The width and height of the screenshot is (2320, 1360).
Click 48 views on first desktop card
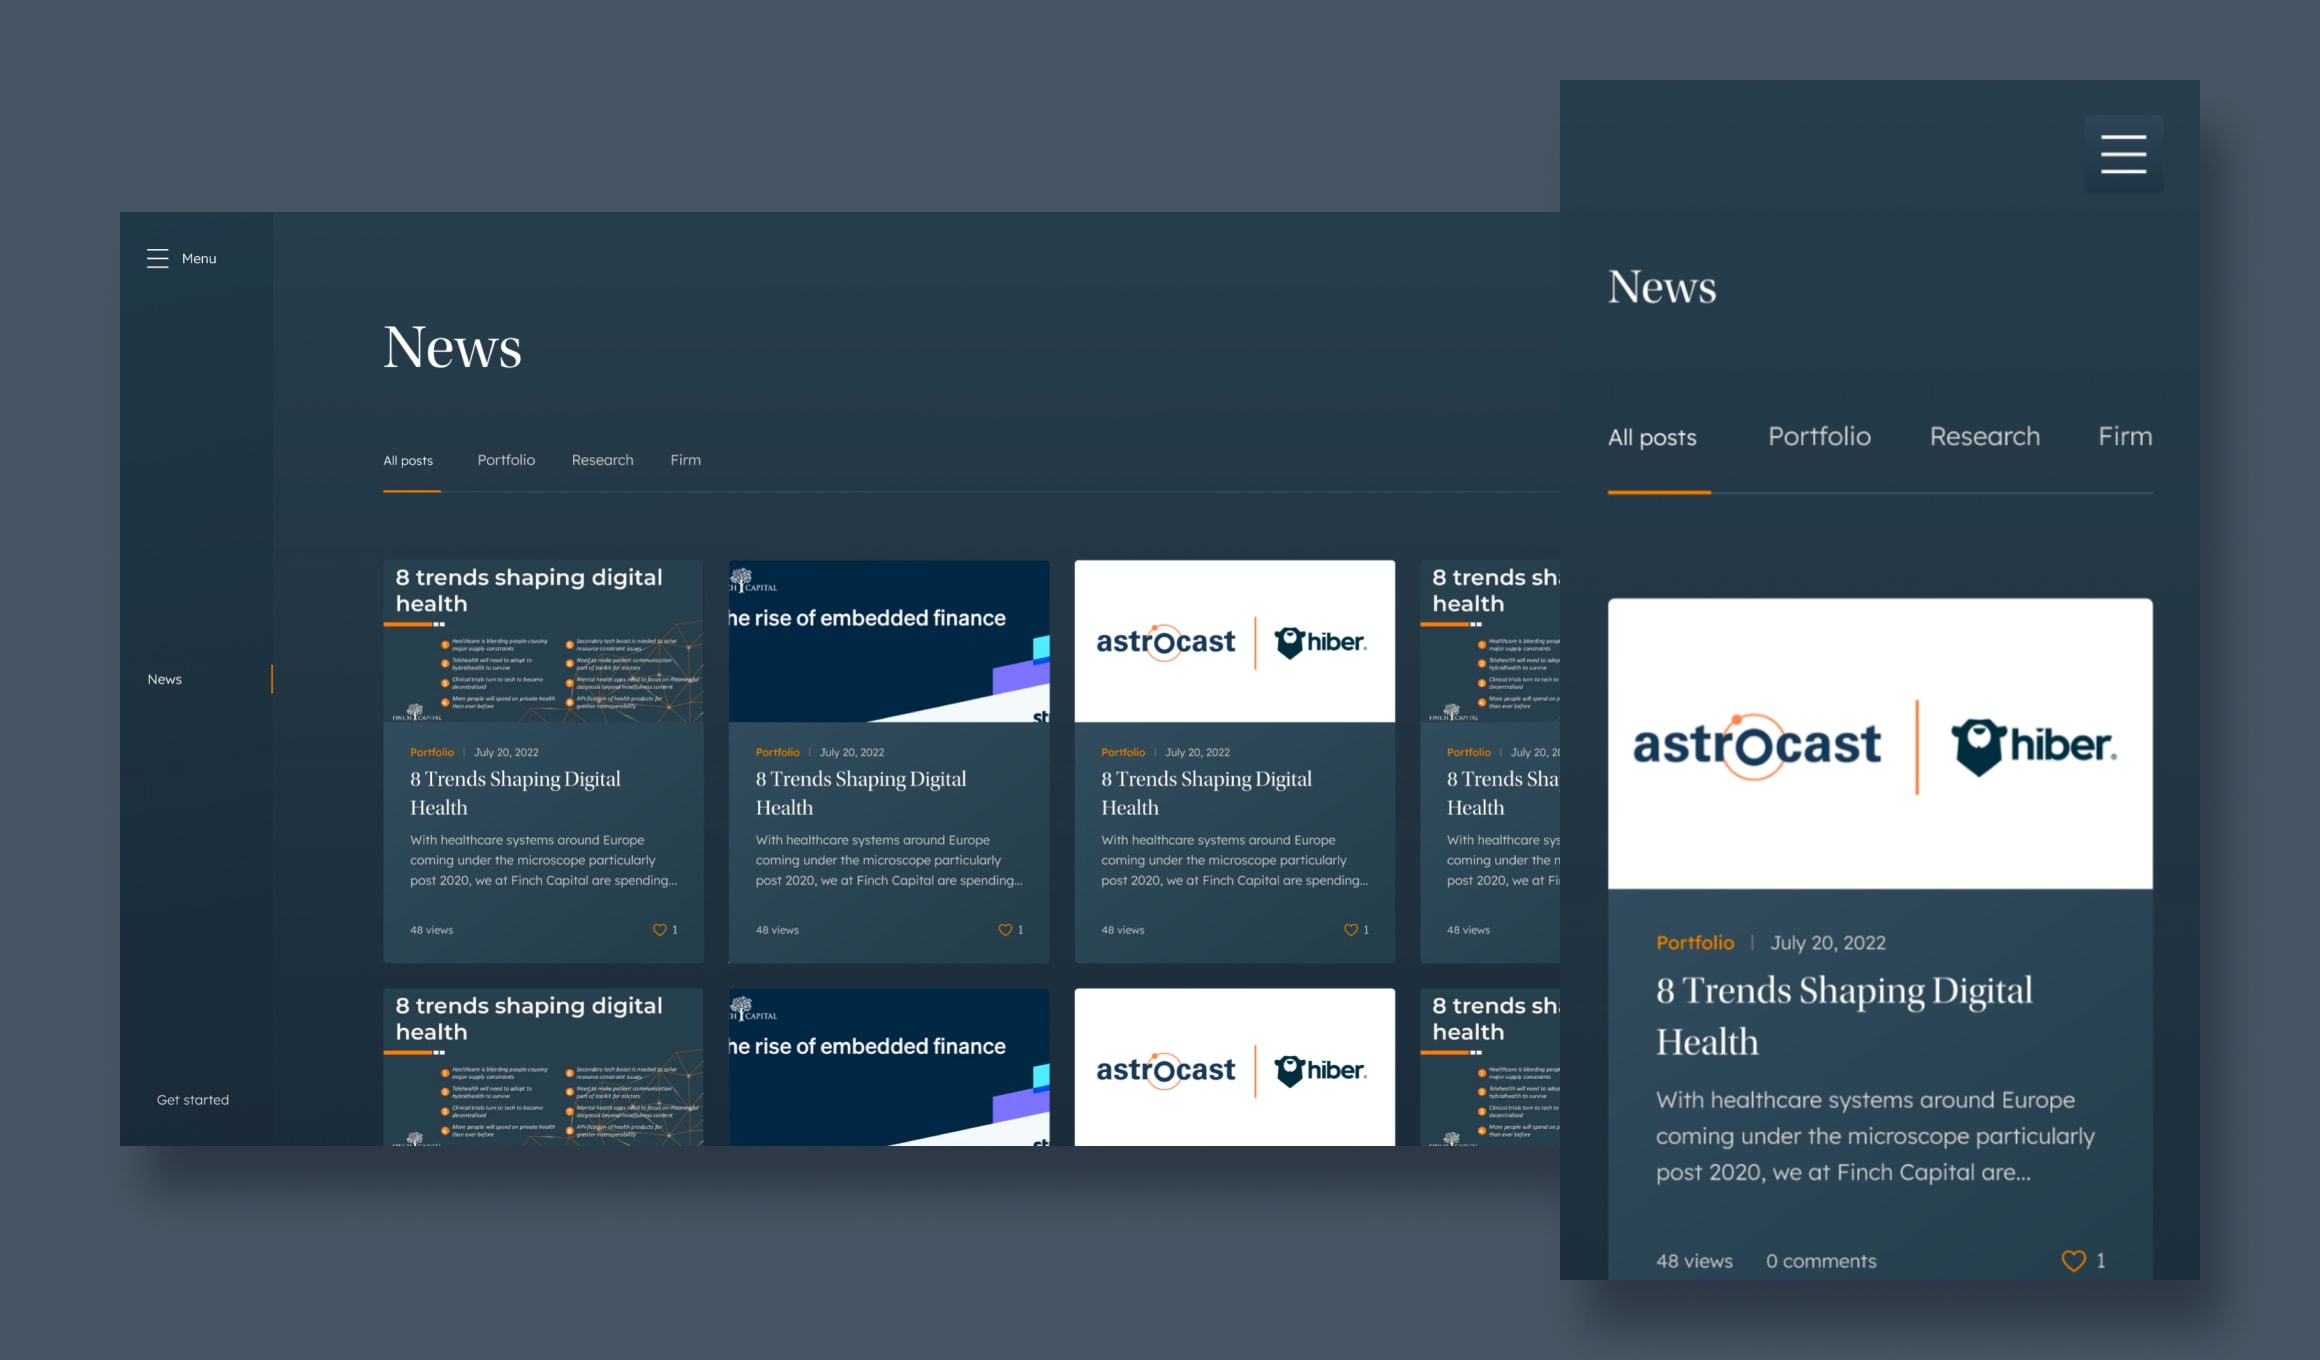(432, 930)
